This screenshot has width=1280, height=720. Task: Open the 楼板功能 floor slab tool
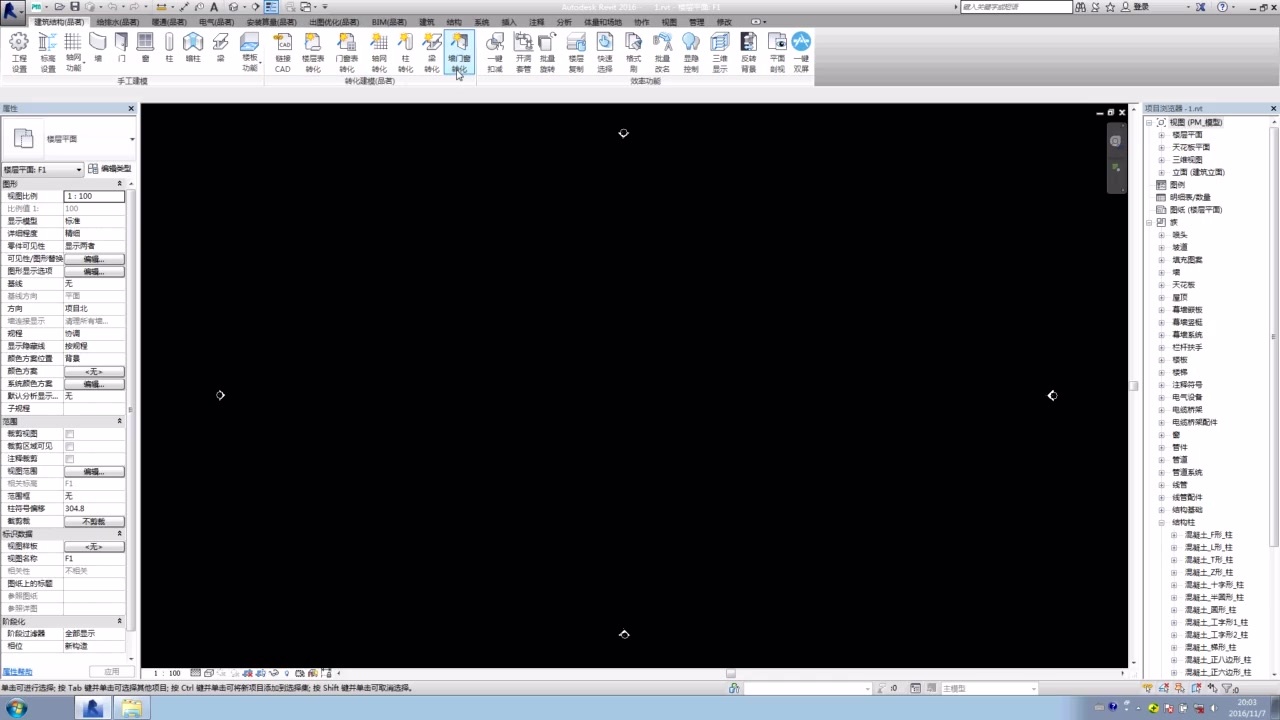tap(250, 52)
